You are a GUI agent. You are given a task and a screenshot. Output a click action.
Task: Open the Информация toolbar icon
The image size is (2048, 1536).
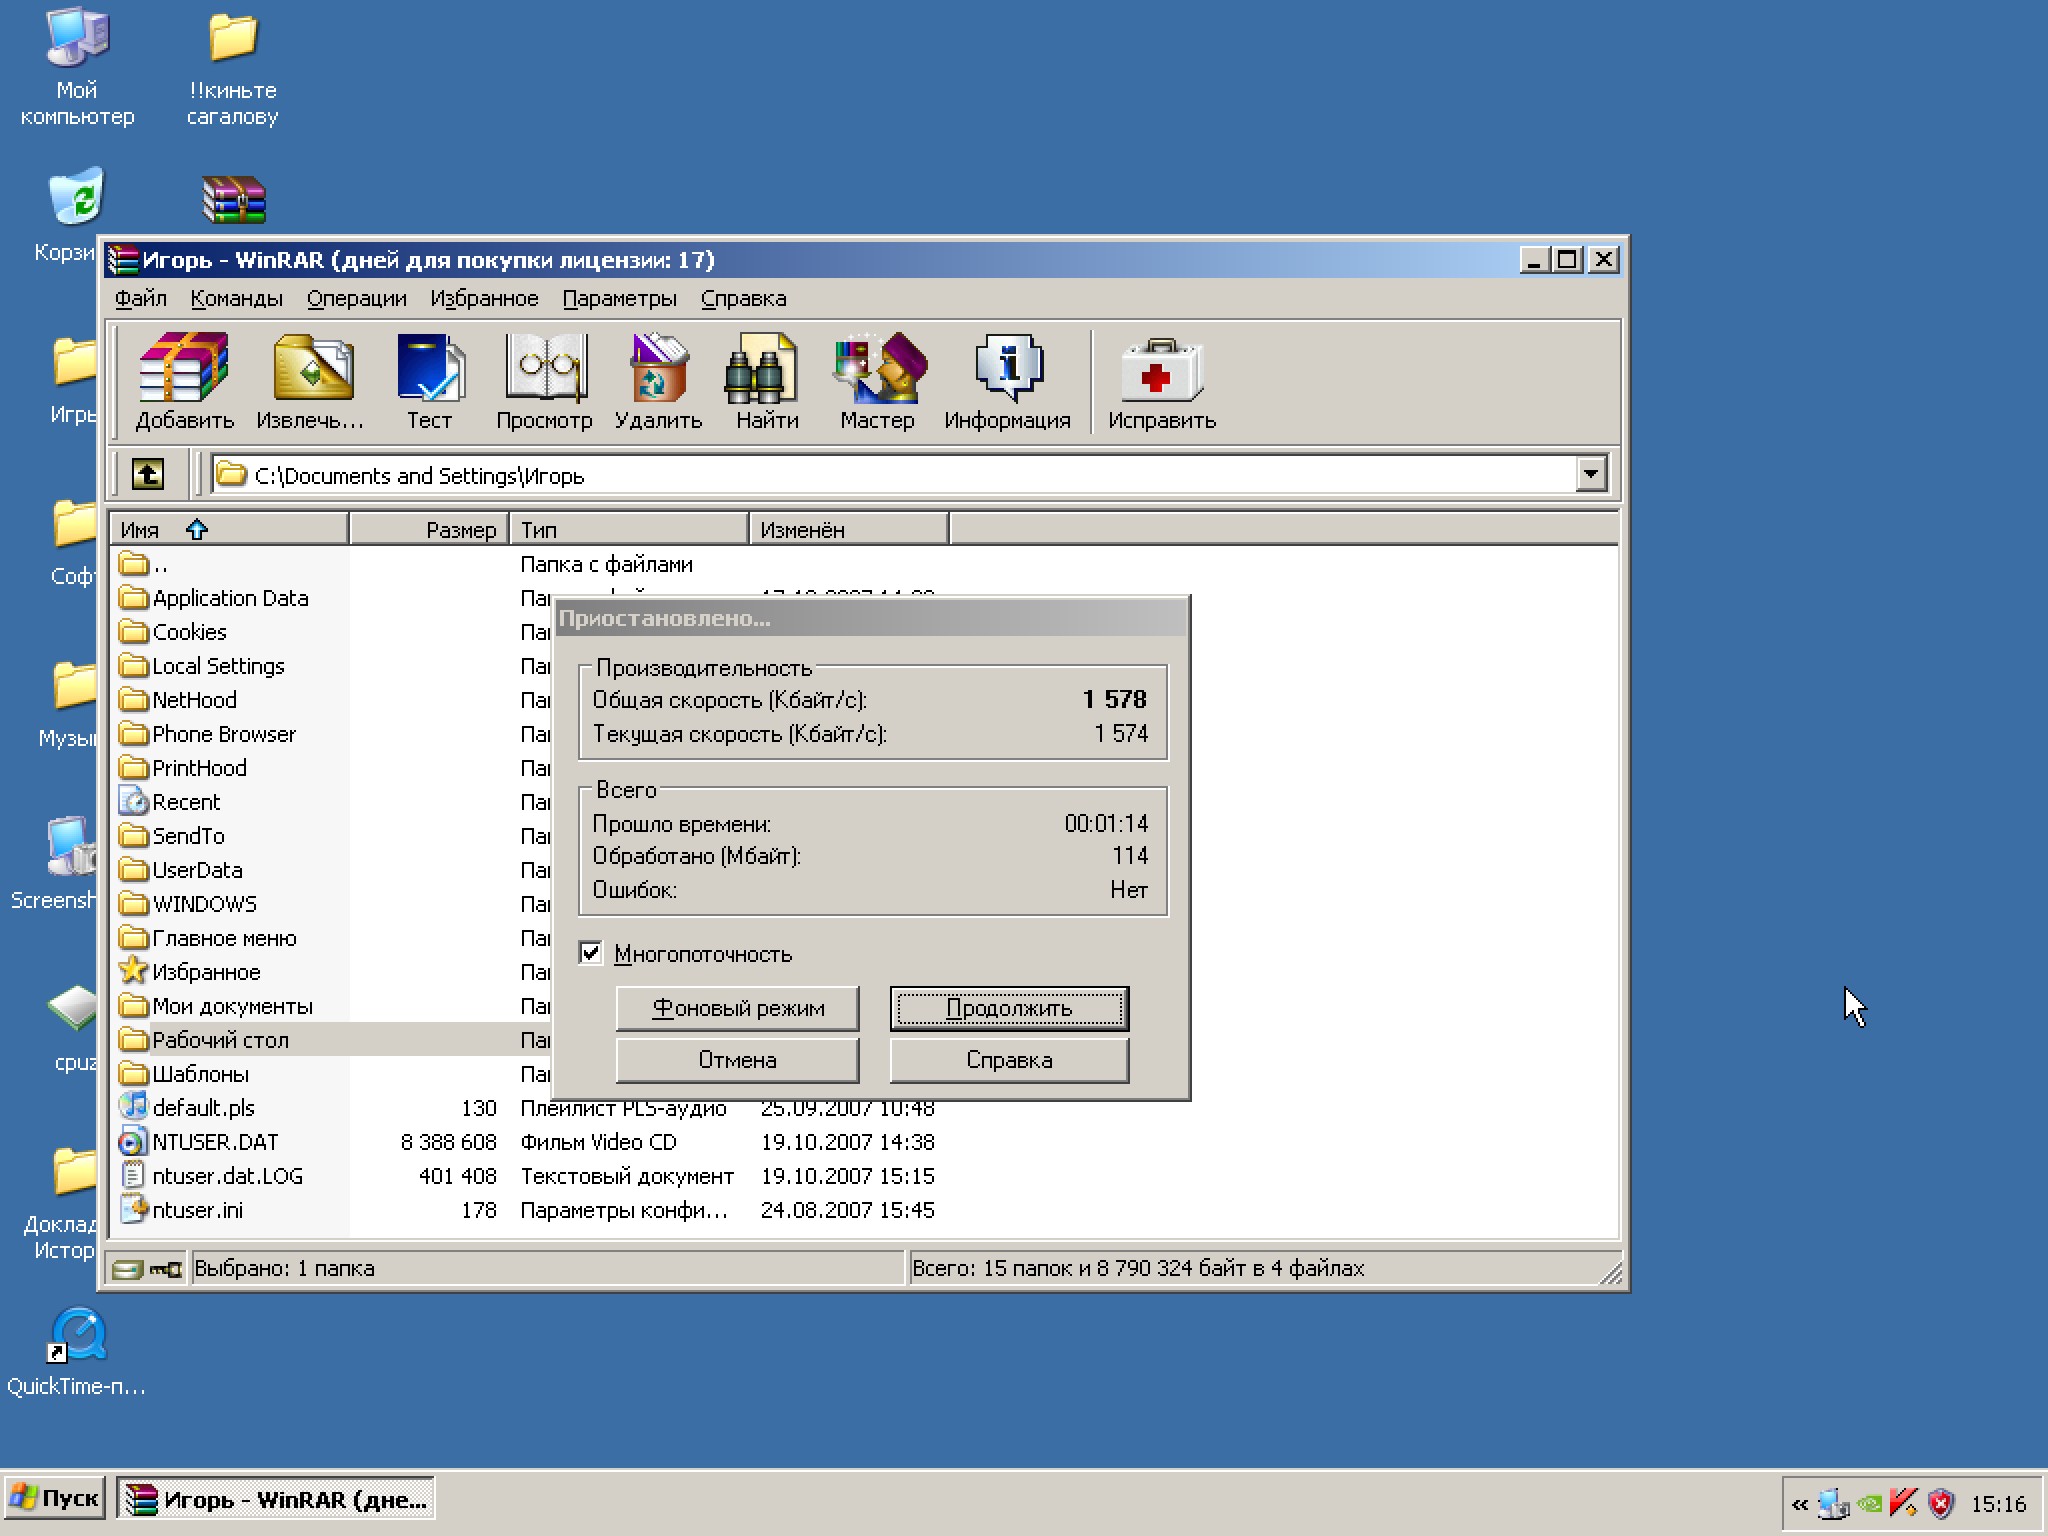coord(1007,382)
